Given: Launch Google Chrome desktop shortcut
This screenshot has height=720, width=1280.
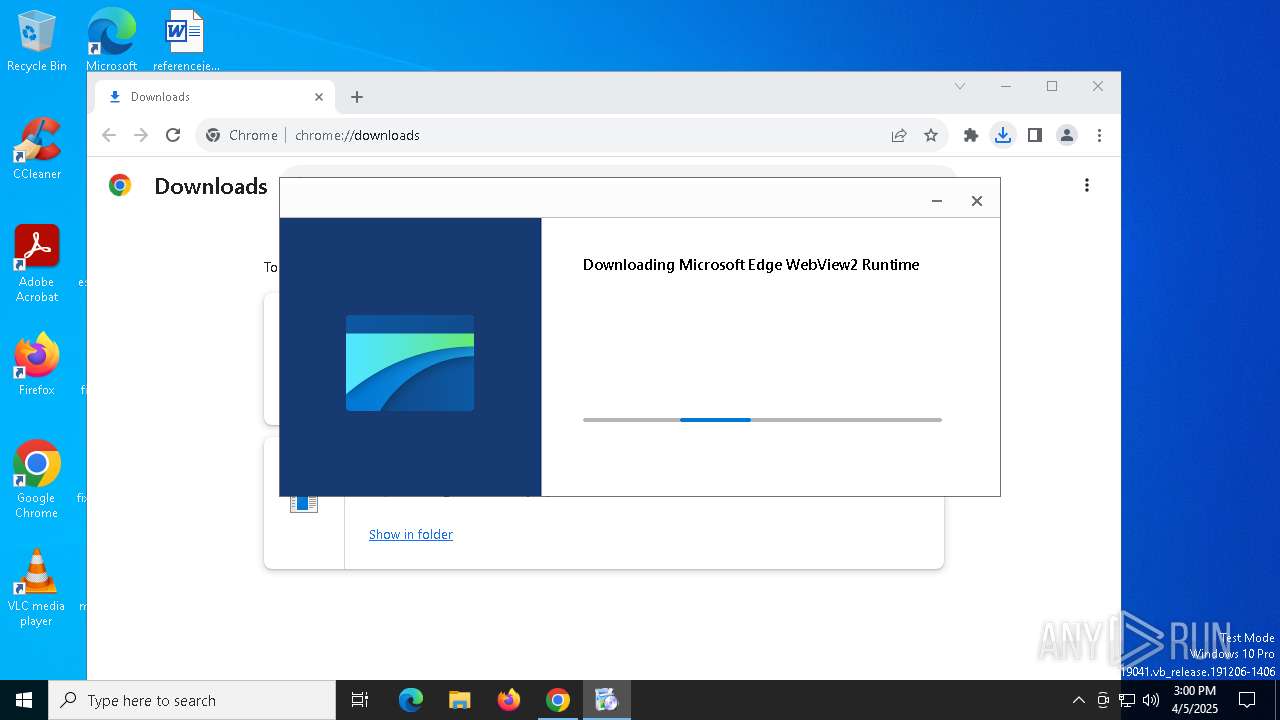Looking at the screenshot, I should point(37,480).
